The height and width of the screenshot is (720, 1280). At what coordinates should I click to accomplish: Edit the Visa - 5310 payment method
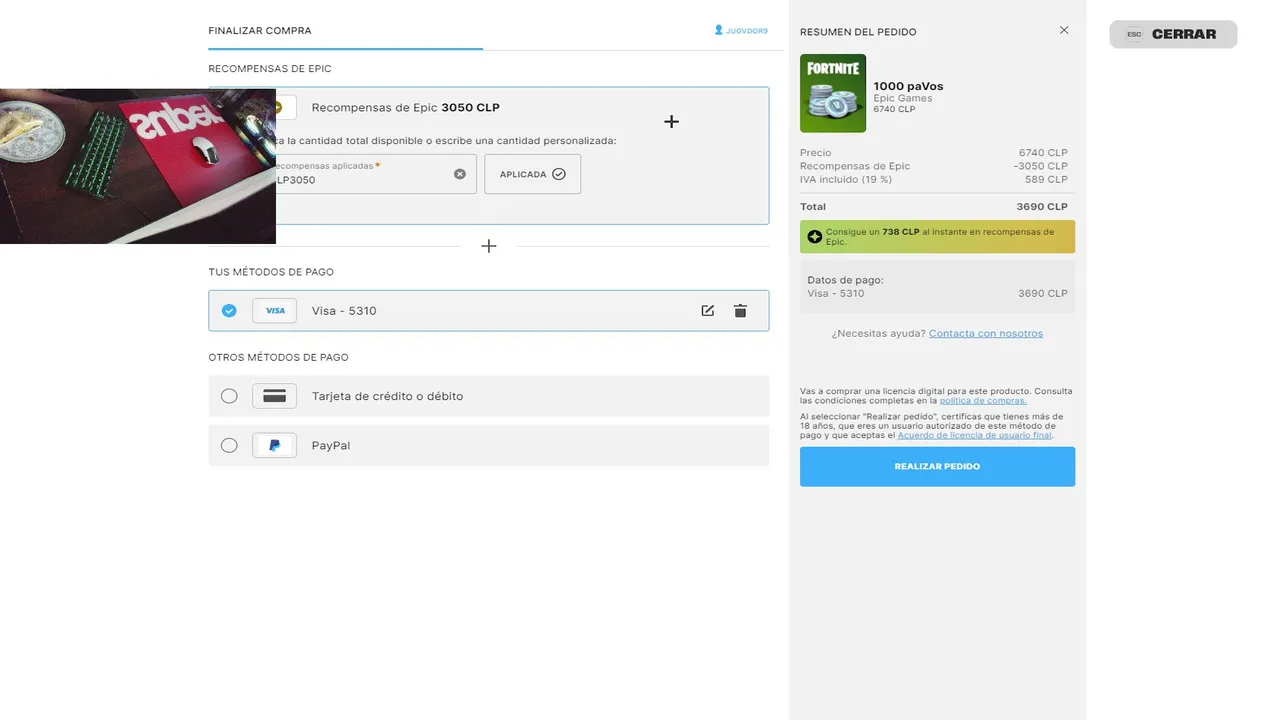708,311
